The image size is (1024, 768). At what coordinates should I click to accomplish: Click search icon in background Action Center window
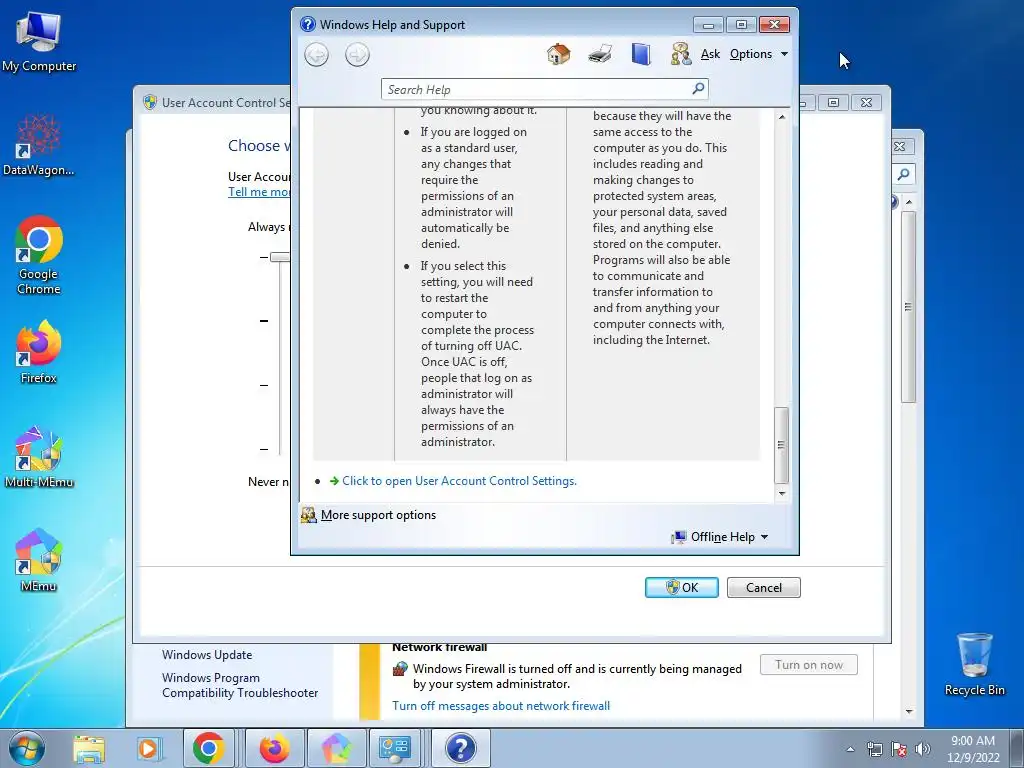pyautogui.click(x=903, y=174)
